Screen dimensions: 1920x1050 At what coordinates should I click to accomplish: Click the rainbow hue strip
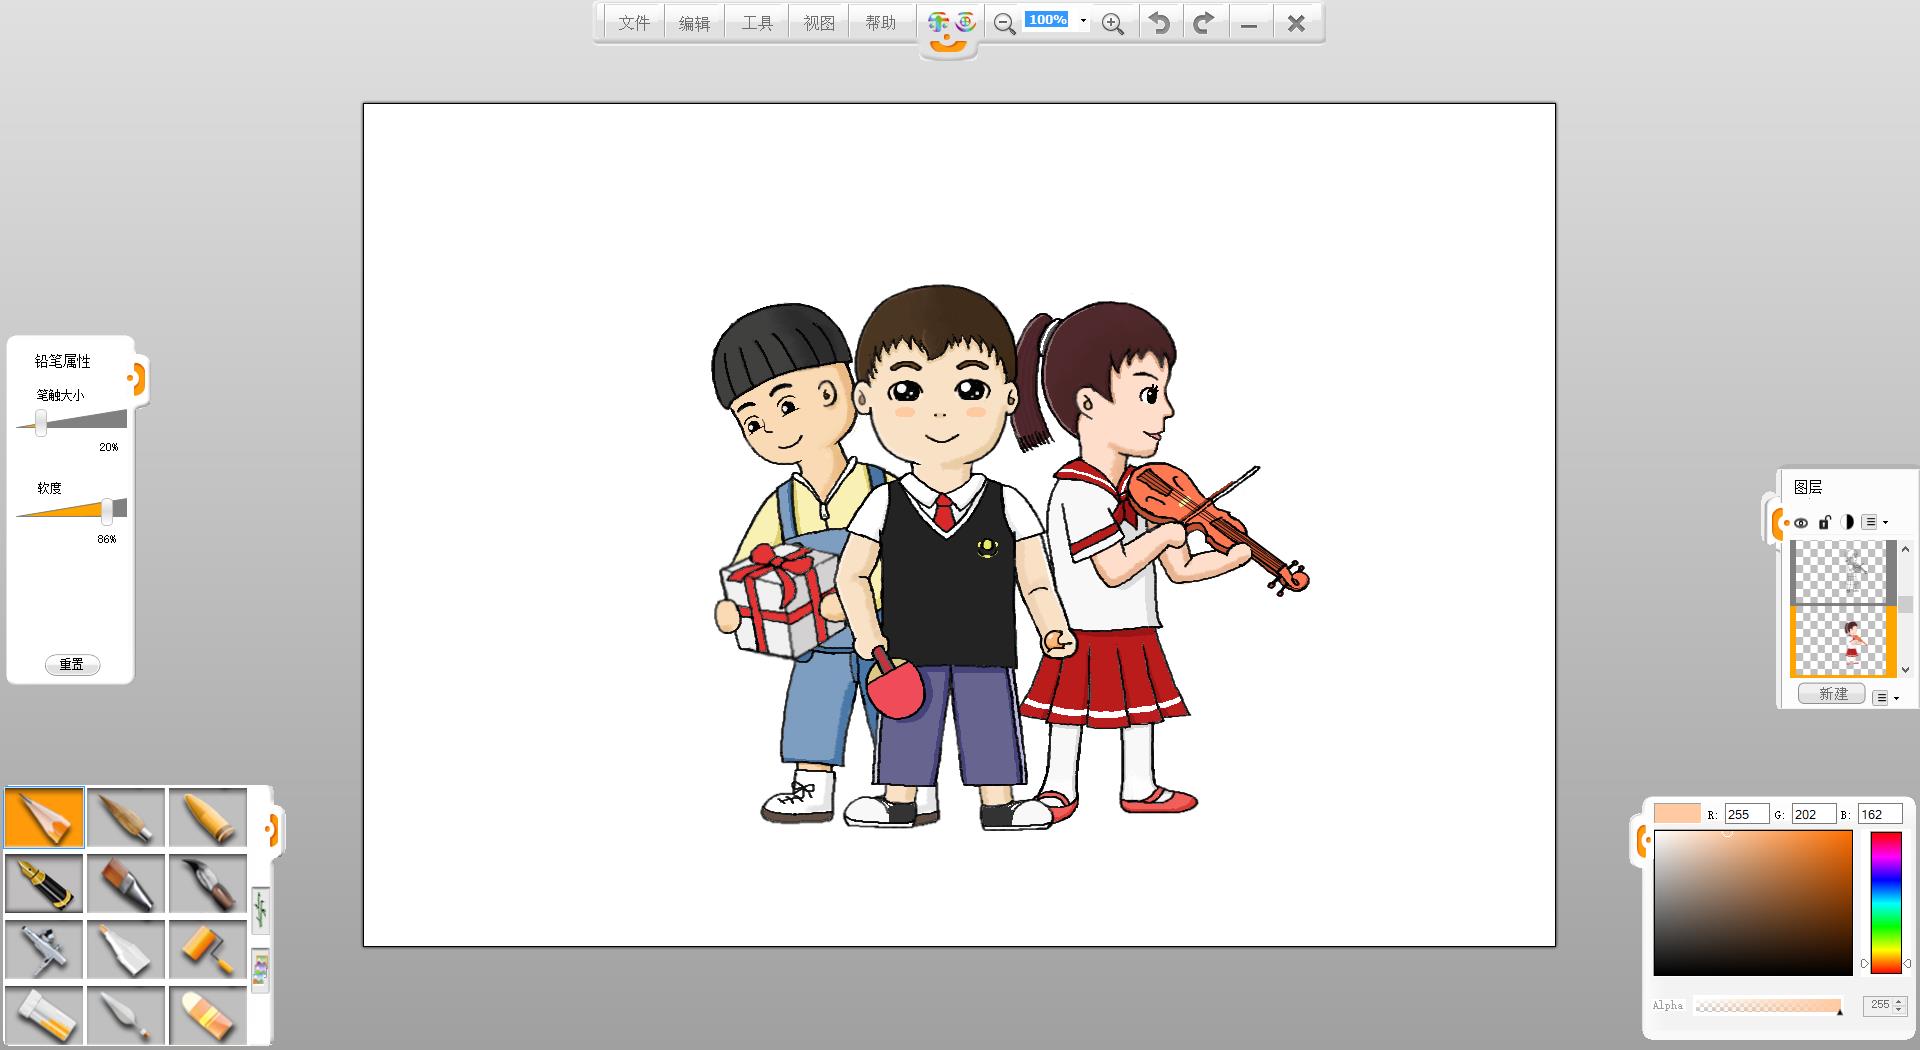pyautogui.click(x=1885, y=902)
